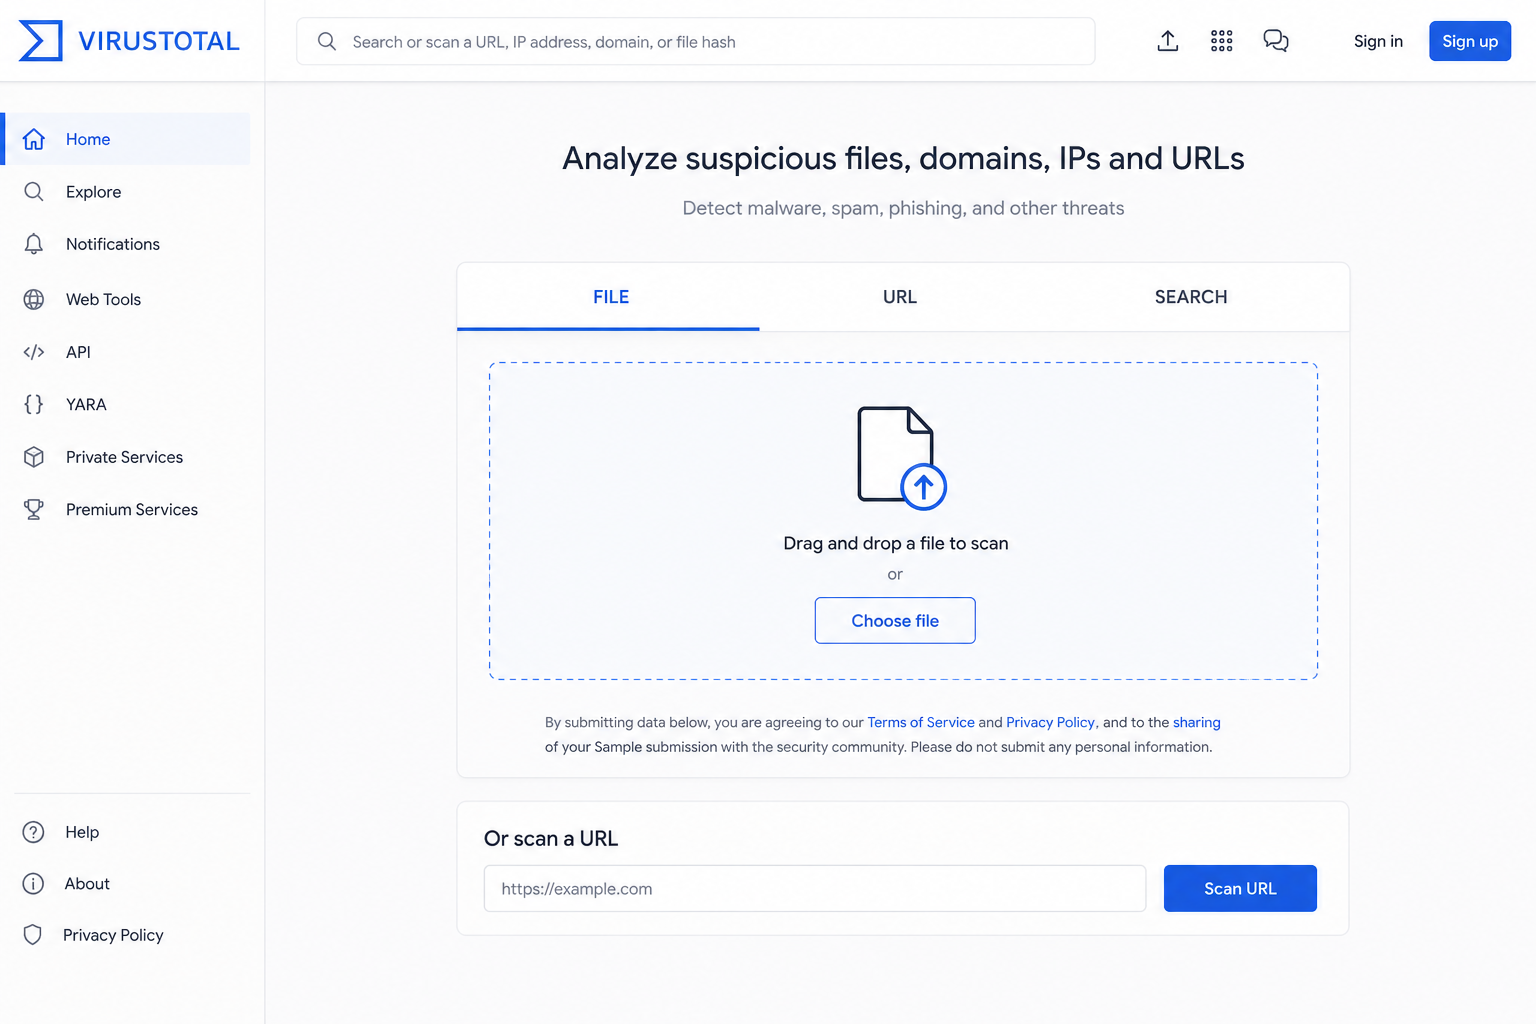This screenshot has height=1024, width=1536.
Task: Open About in the sidebar
Action: click(127, 884)
